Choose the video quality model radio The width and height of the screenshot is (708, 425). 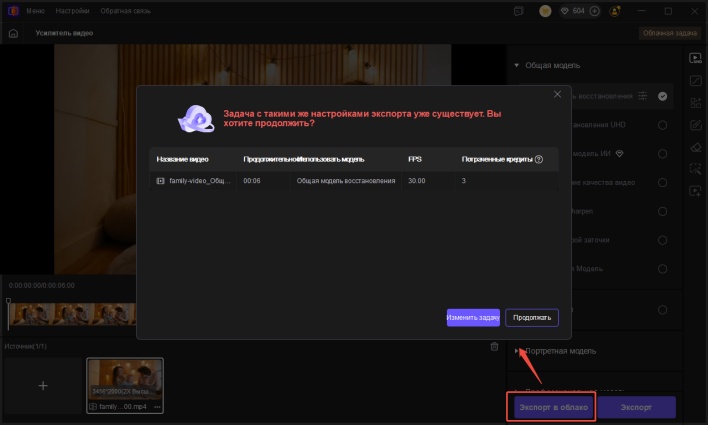[x=662, y=183]
